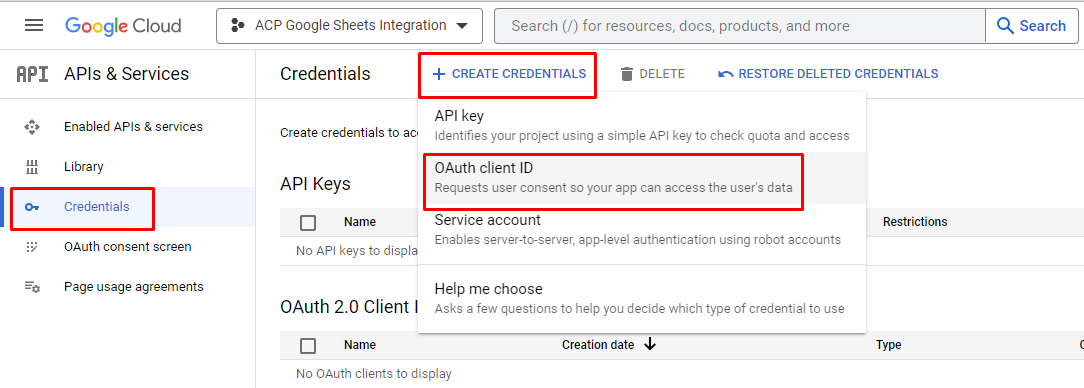Click the APIs & Services heading
This screenshot has width=1084, height=388.
pyautogui.click(x=127, y=74)
